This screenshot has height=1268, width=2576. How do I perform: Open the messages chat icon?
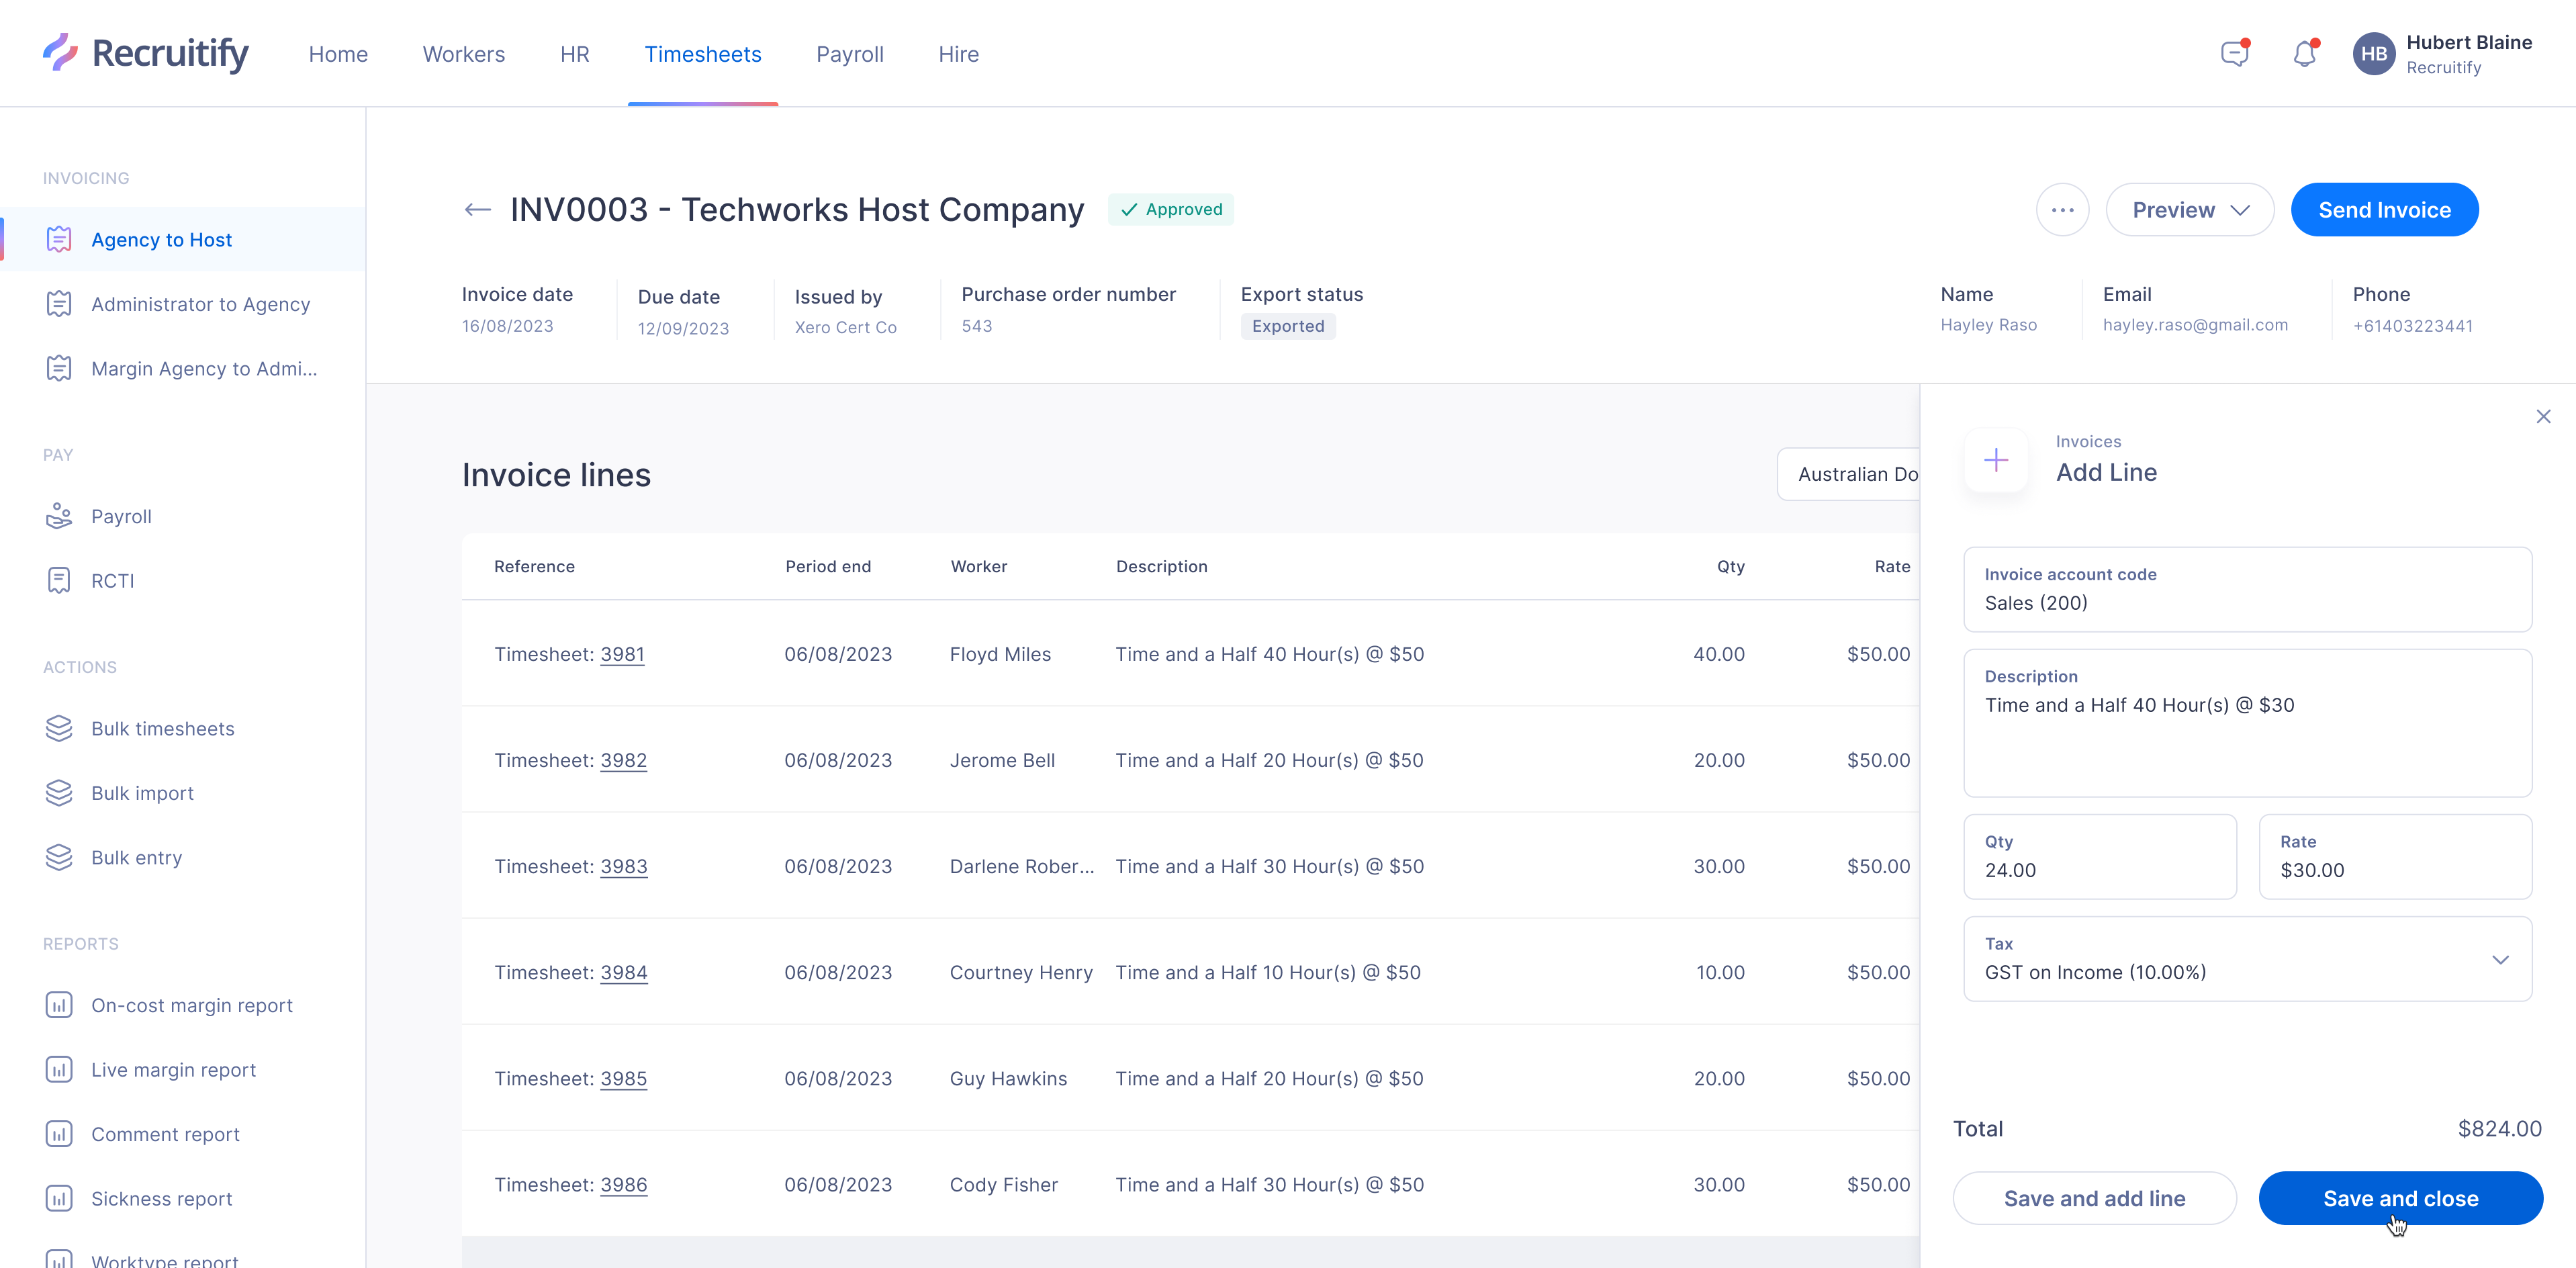coord(2234,53)
